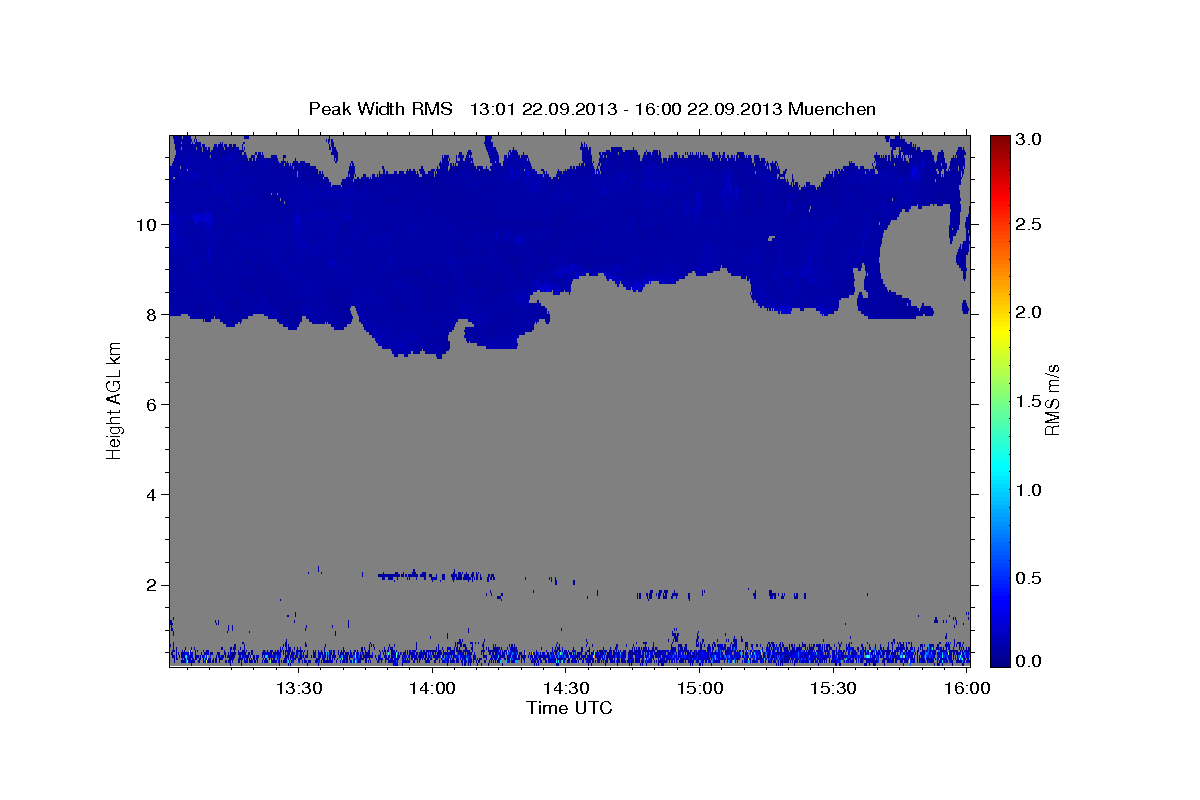Click the "Height AGL km" axis label

(x=115, y=400)
